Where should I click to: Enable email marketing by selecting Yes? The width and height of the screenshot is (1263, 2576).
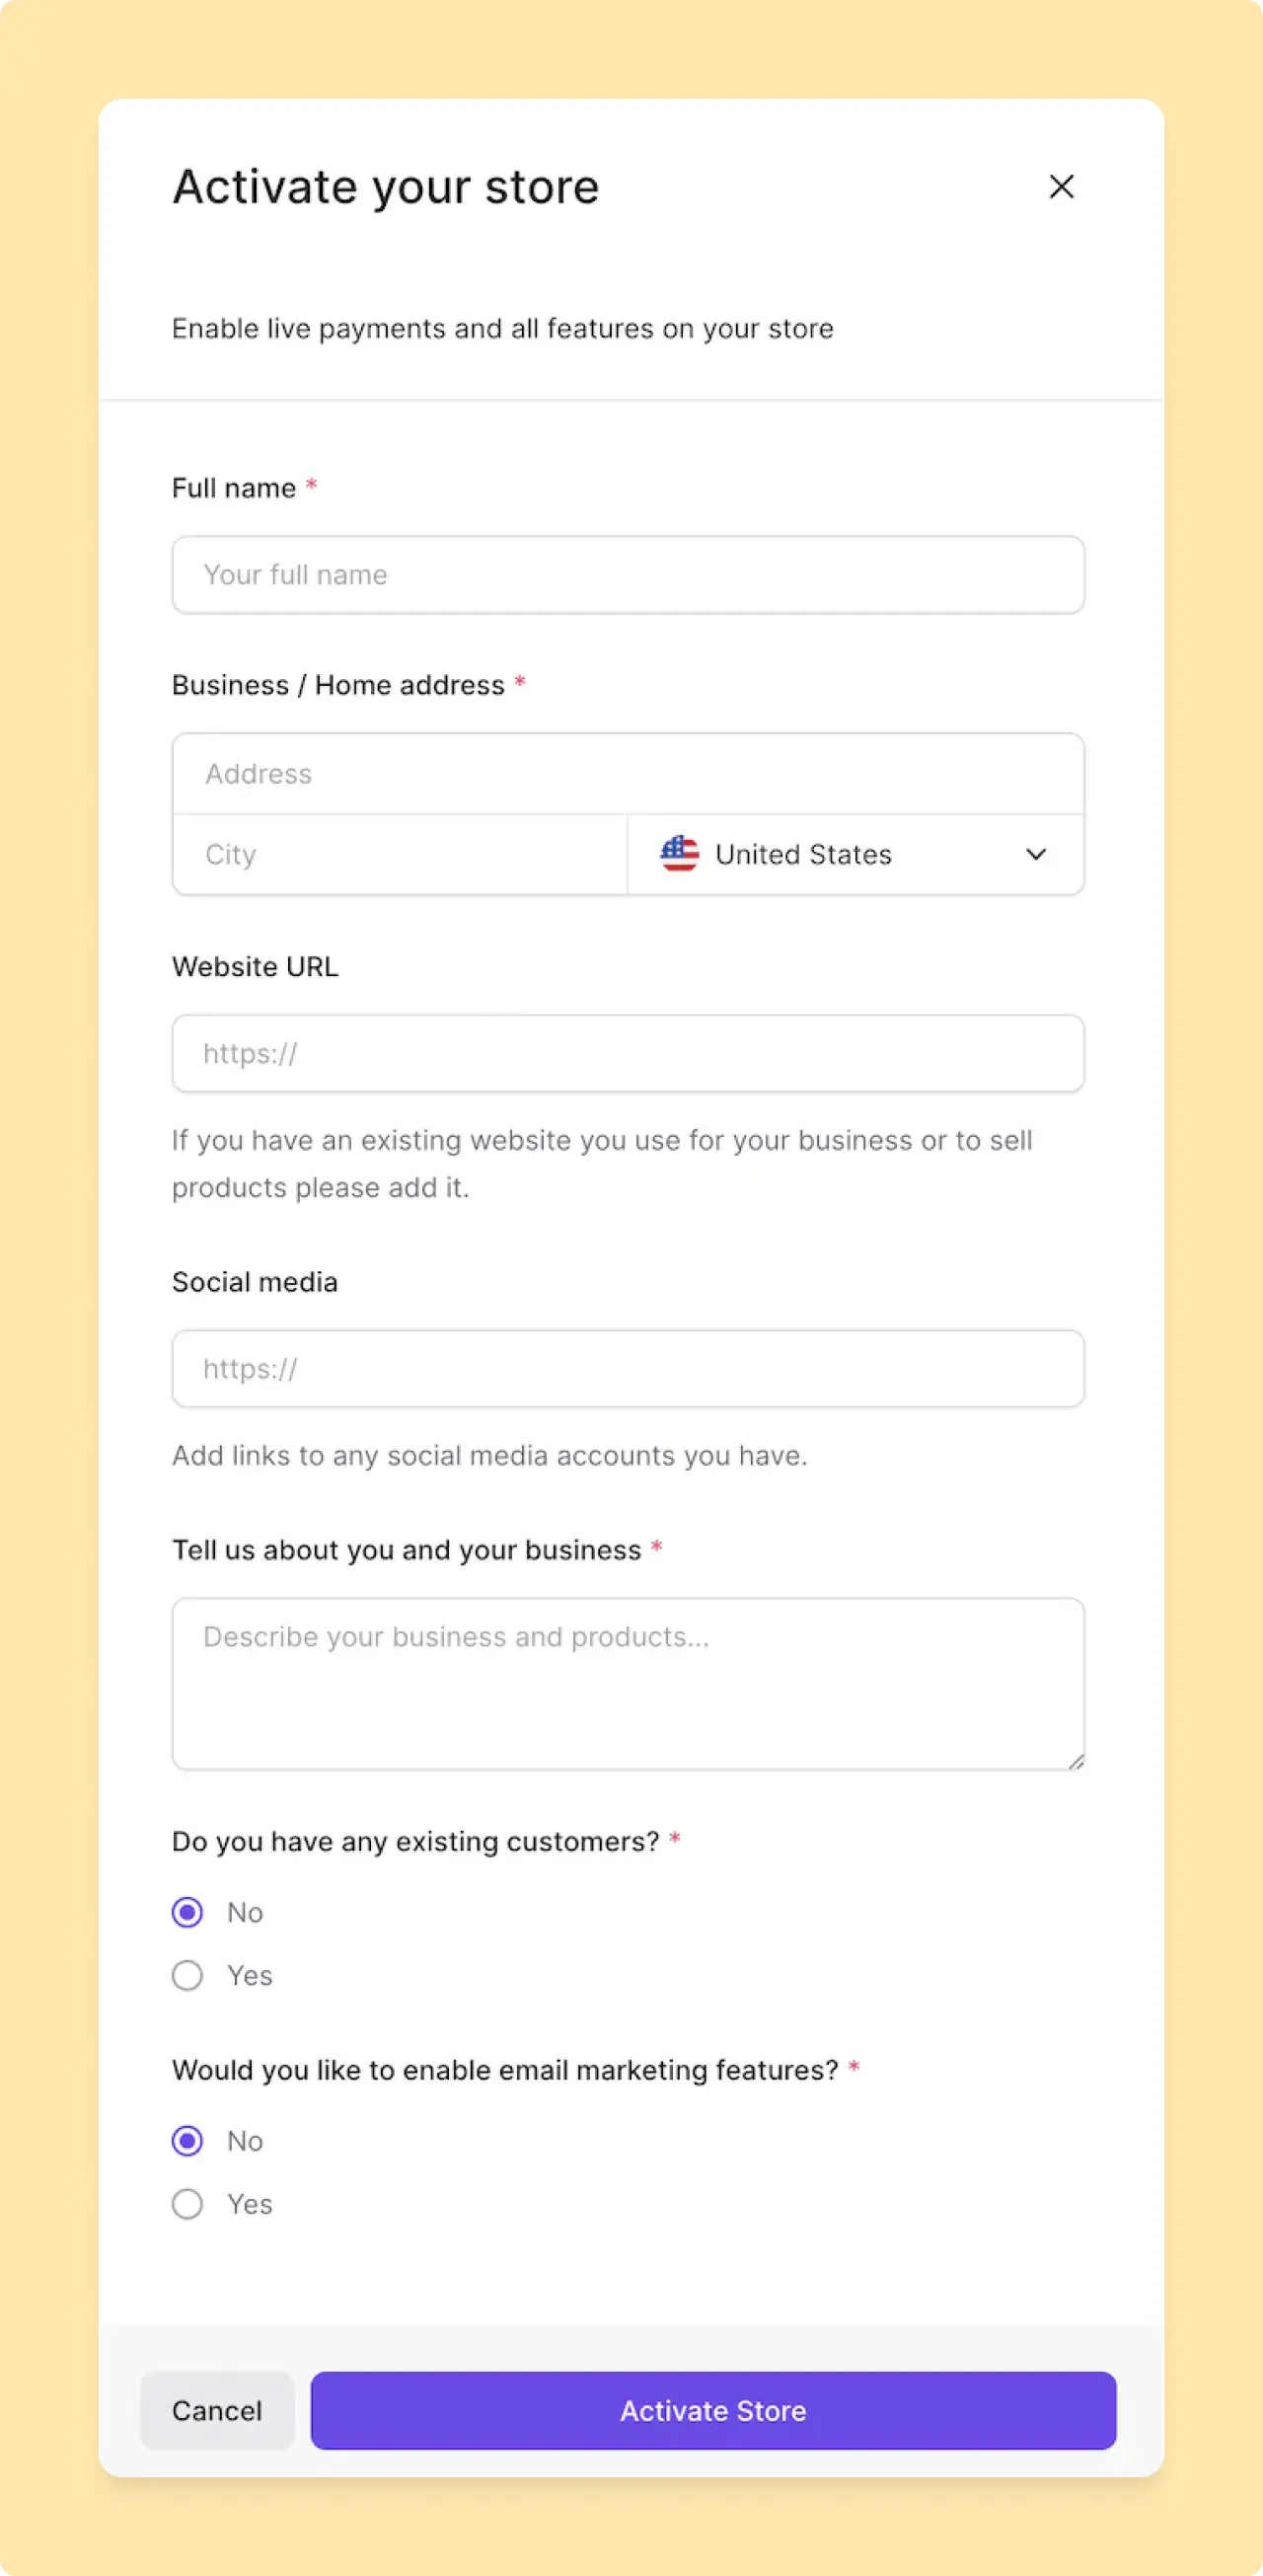[187, 2204]
